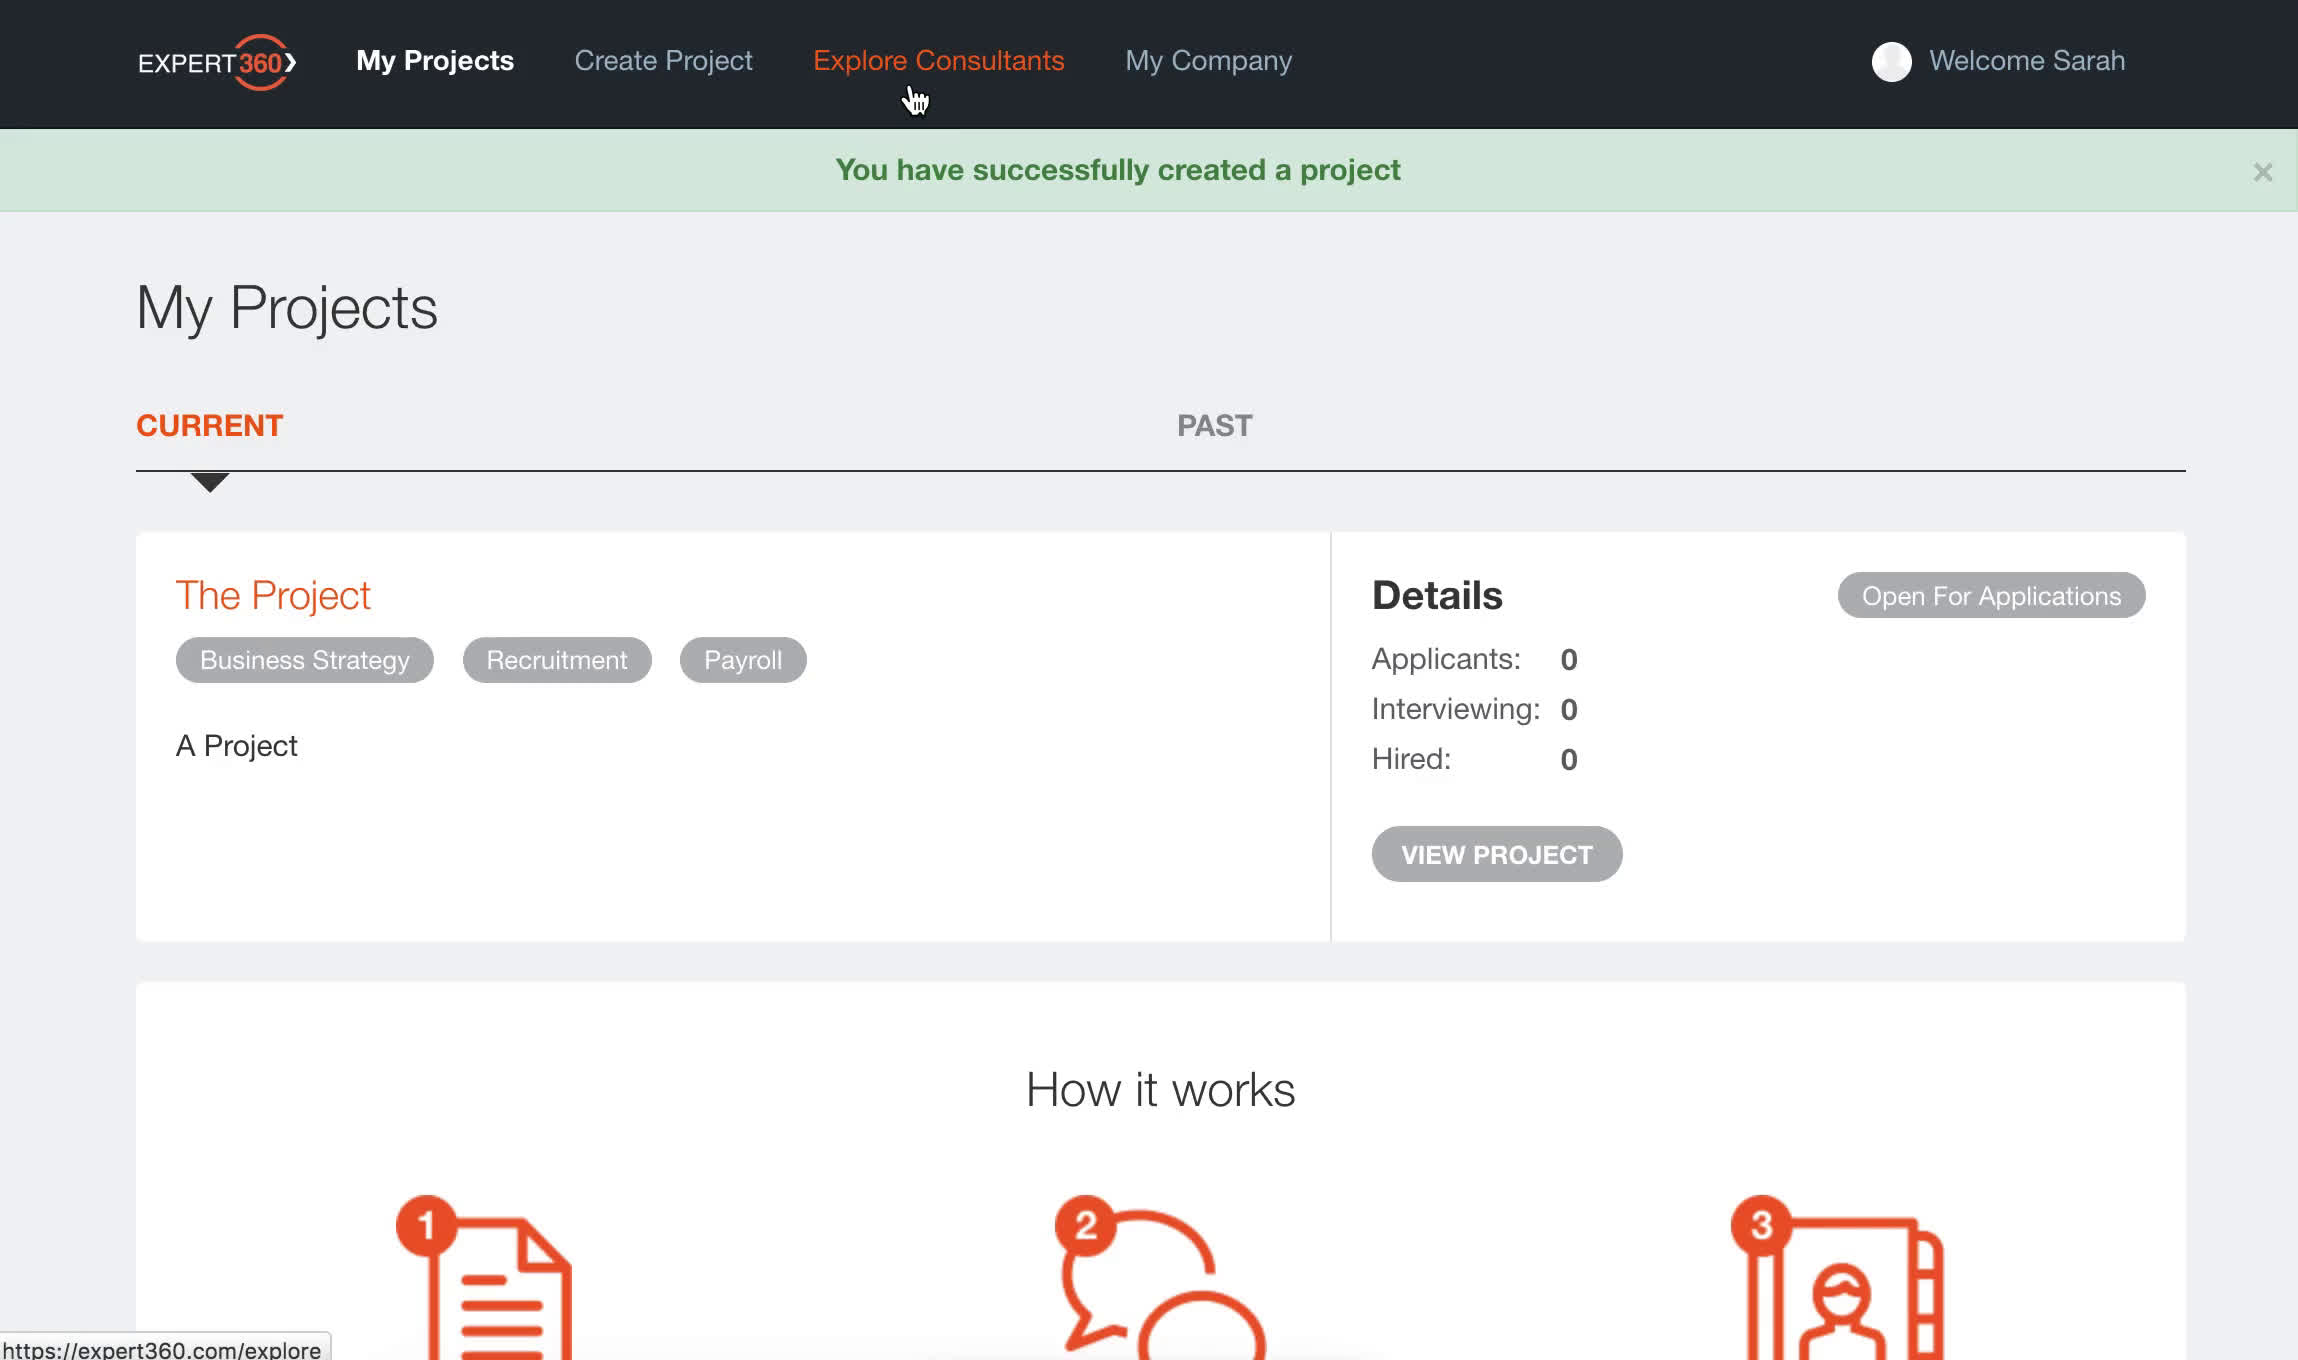The height and width of the screenshot is (1360, 2298).
Task: Click the Recruitment tag icon
Action: click(x=557, y=661)
